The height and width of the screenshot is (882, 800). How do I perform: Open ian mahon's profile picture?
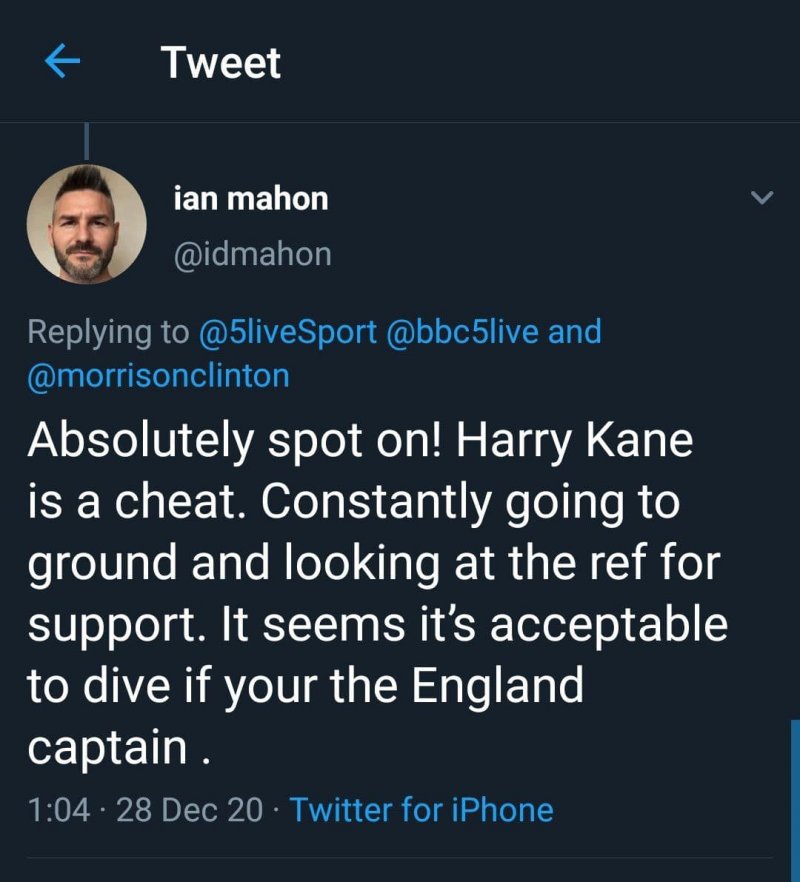86,224
